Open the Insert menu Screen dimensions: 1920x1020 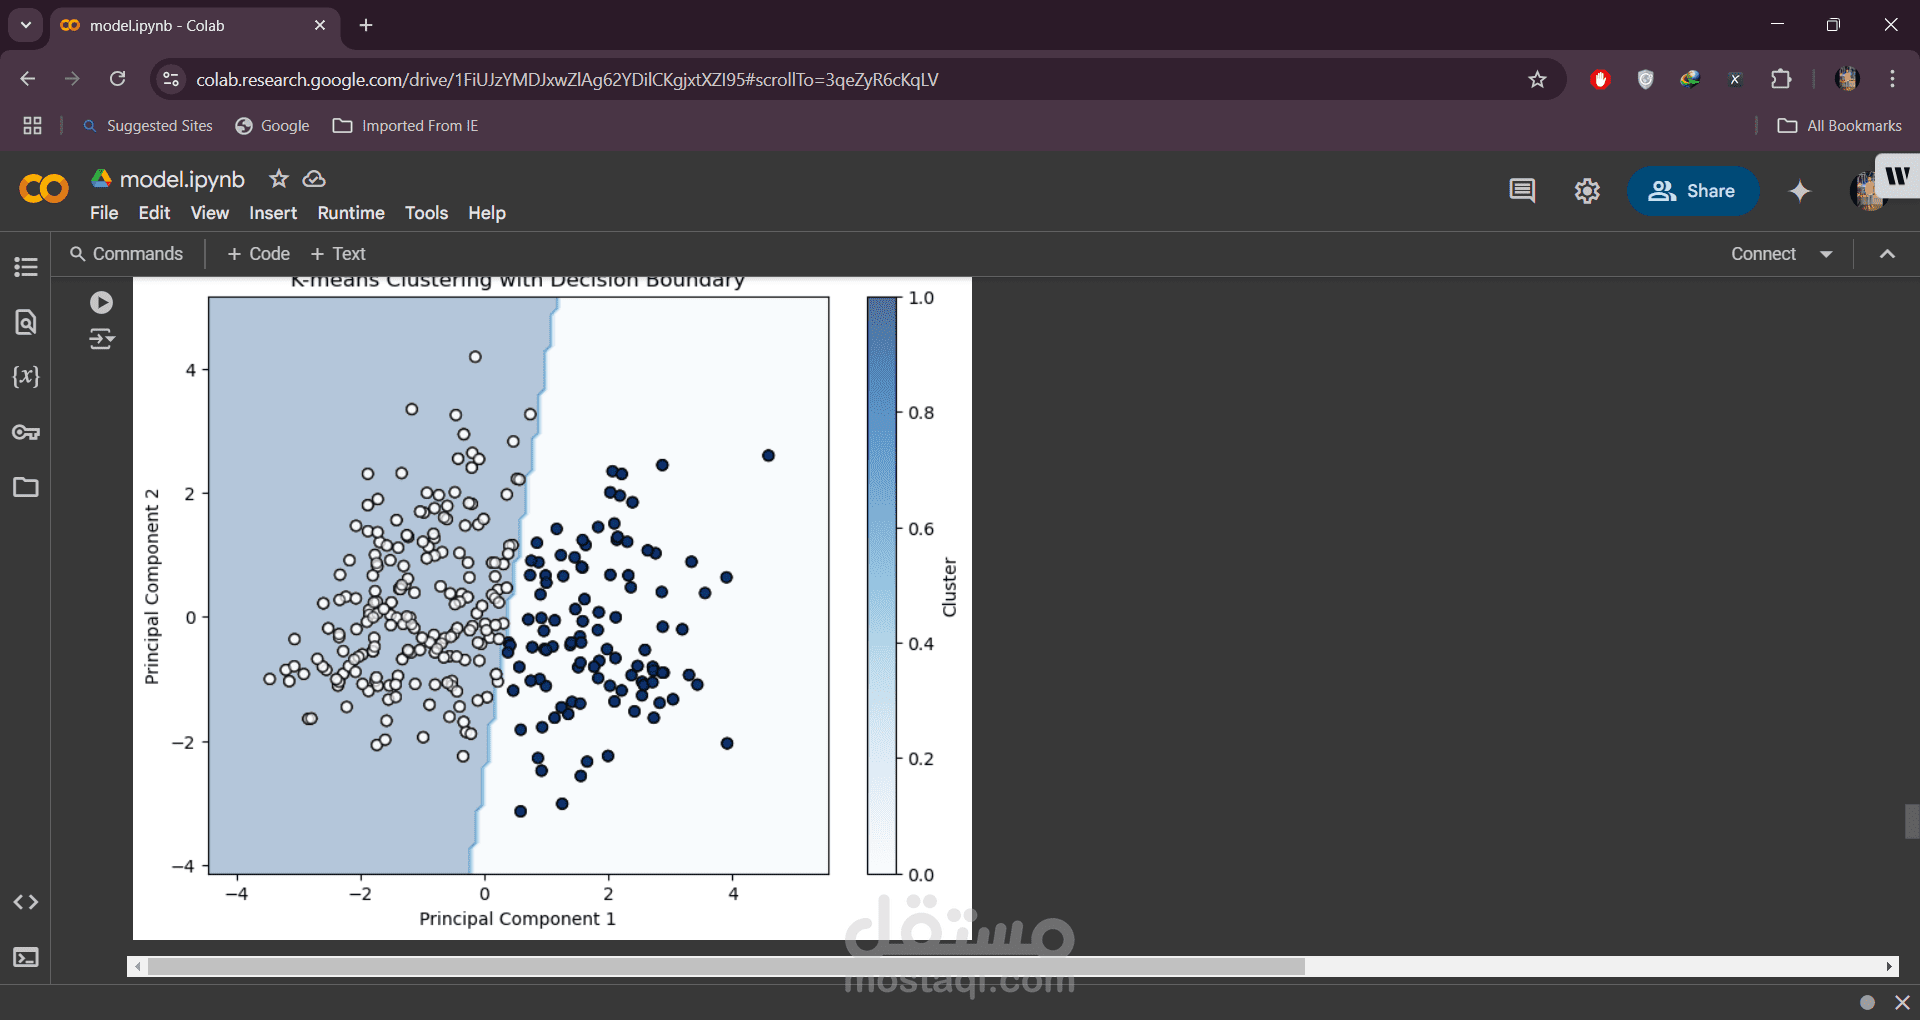273,213
